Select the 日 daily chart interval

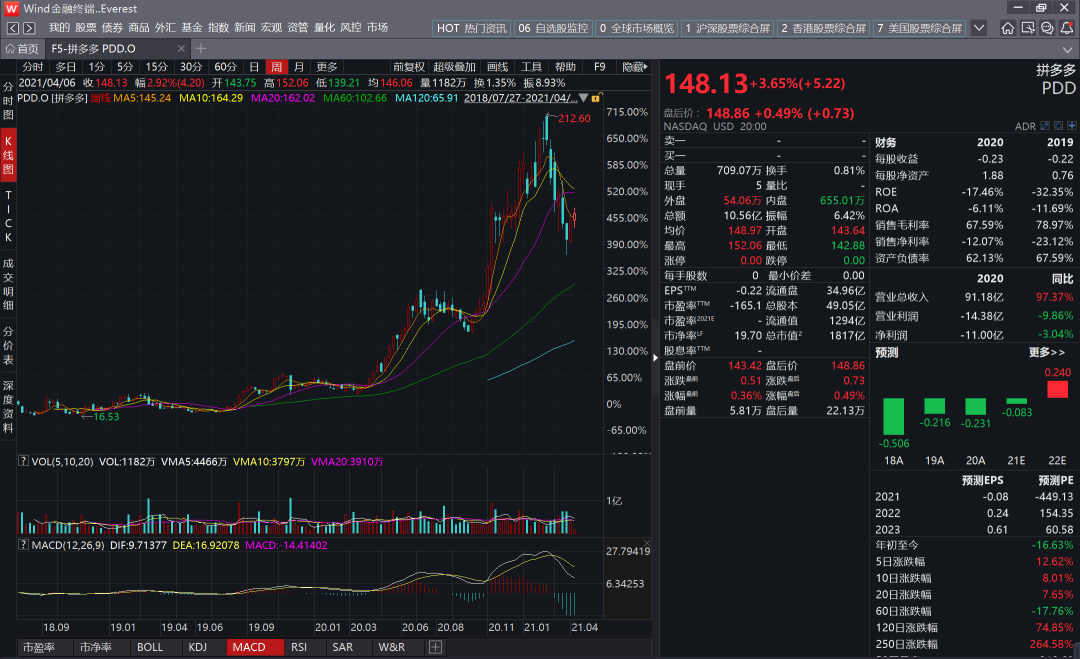254,67
